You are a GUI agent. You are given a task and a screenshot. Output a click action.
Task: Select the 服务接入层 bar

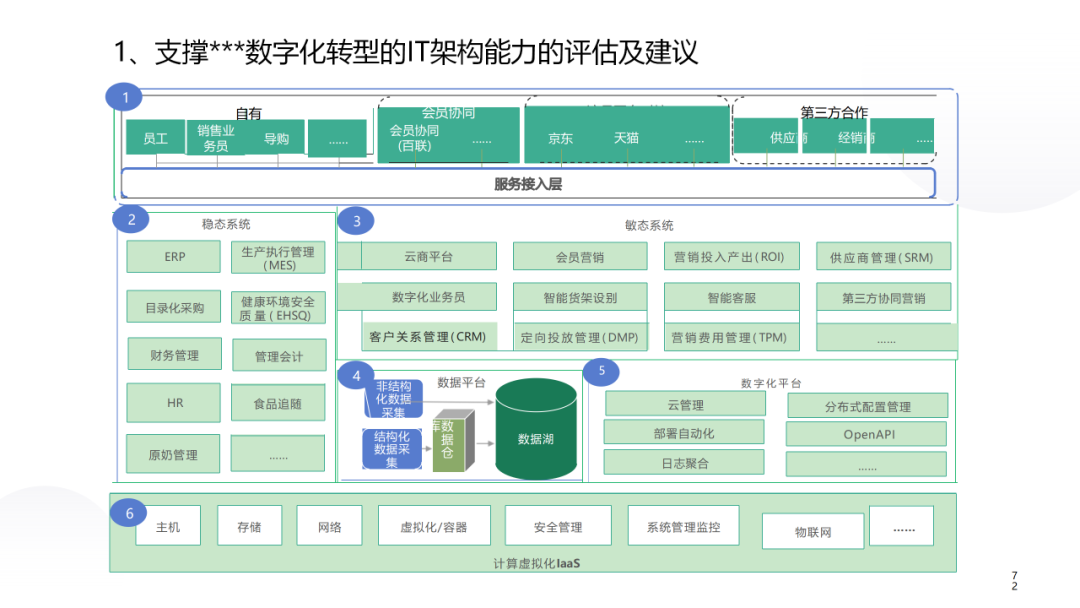tap(528, 184)
